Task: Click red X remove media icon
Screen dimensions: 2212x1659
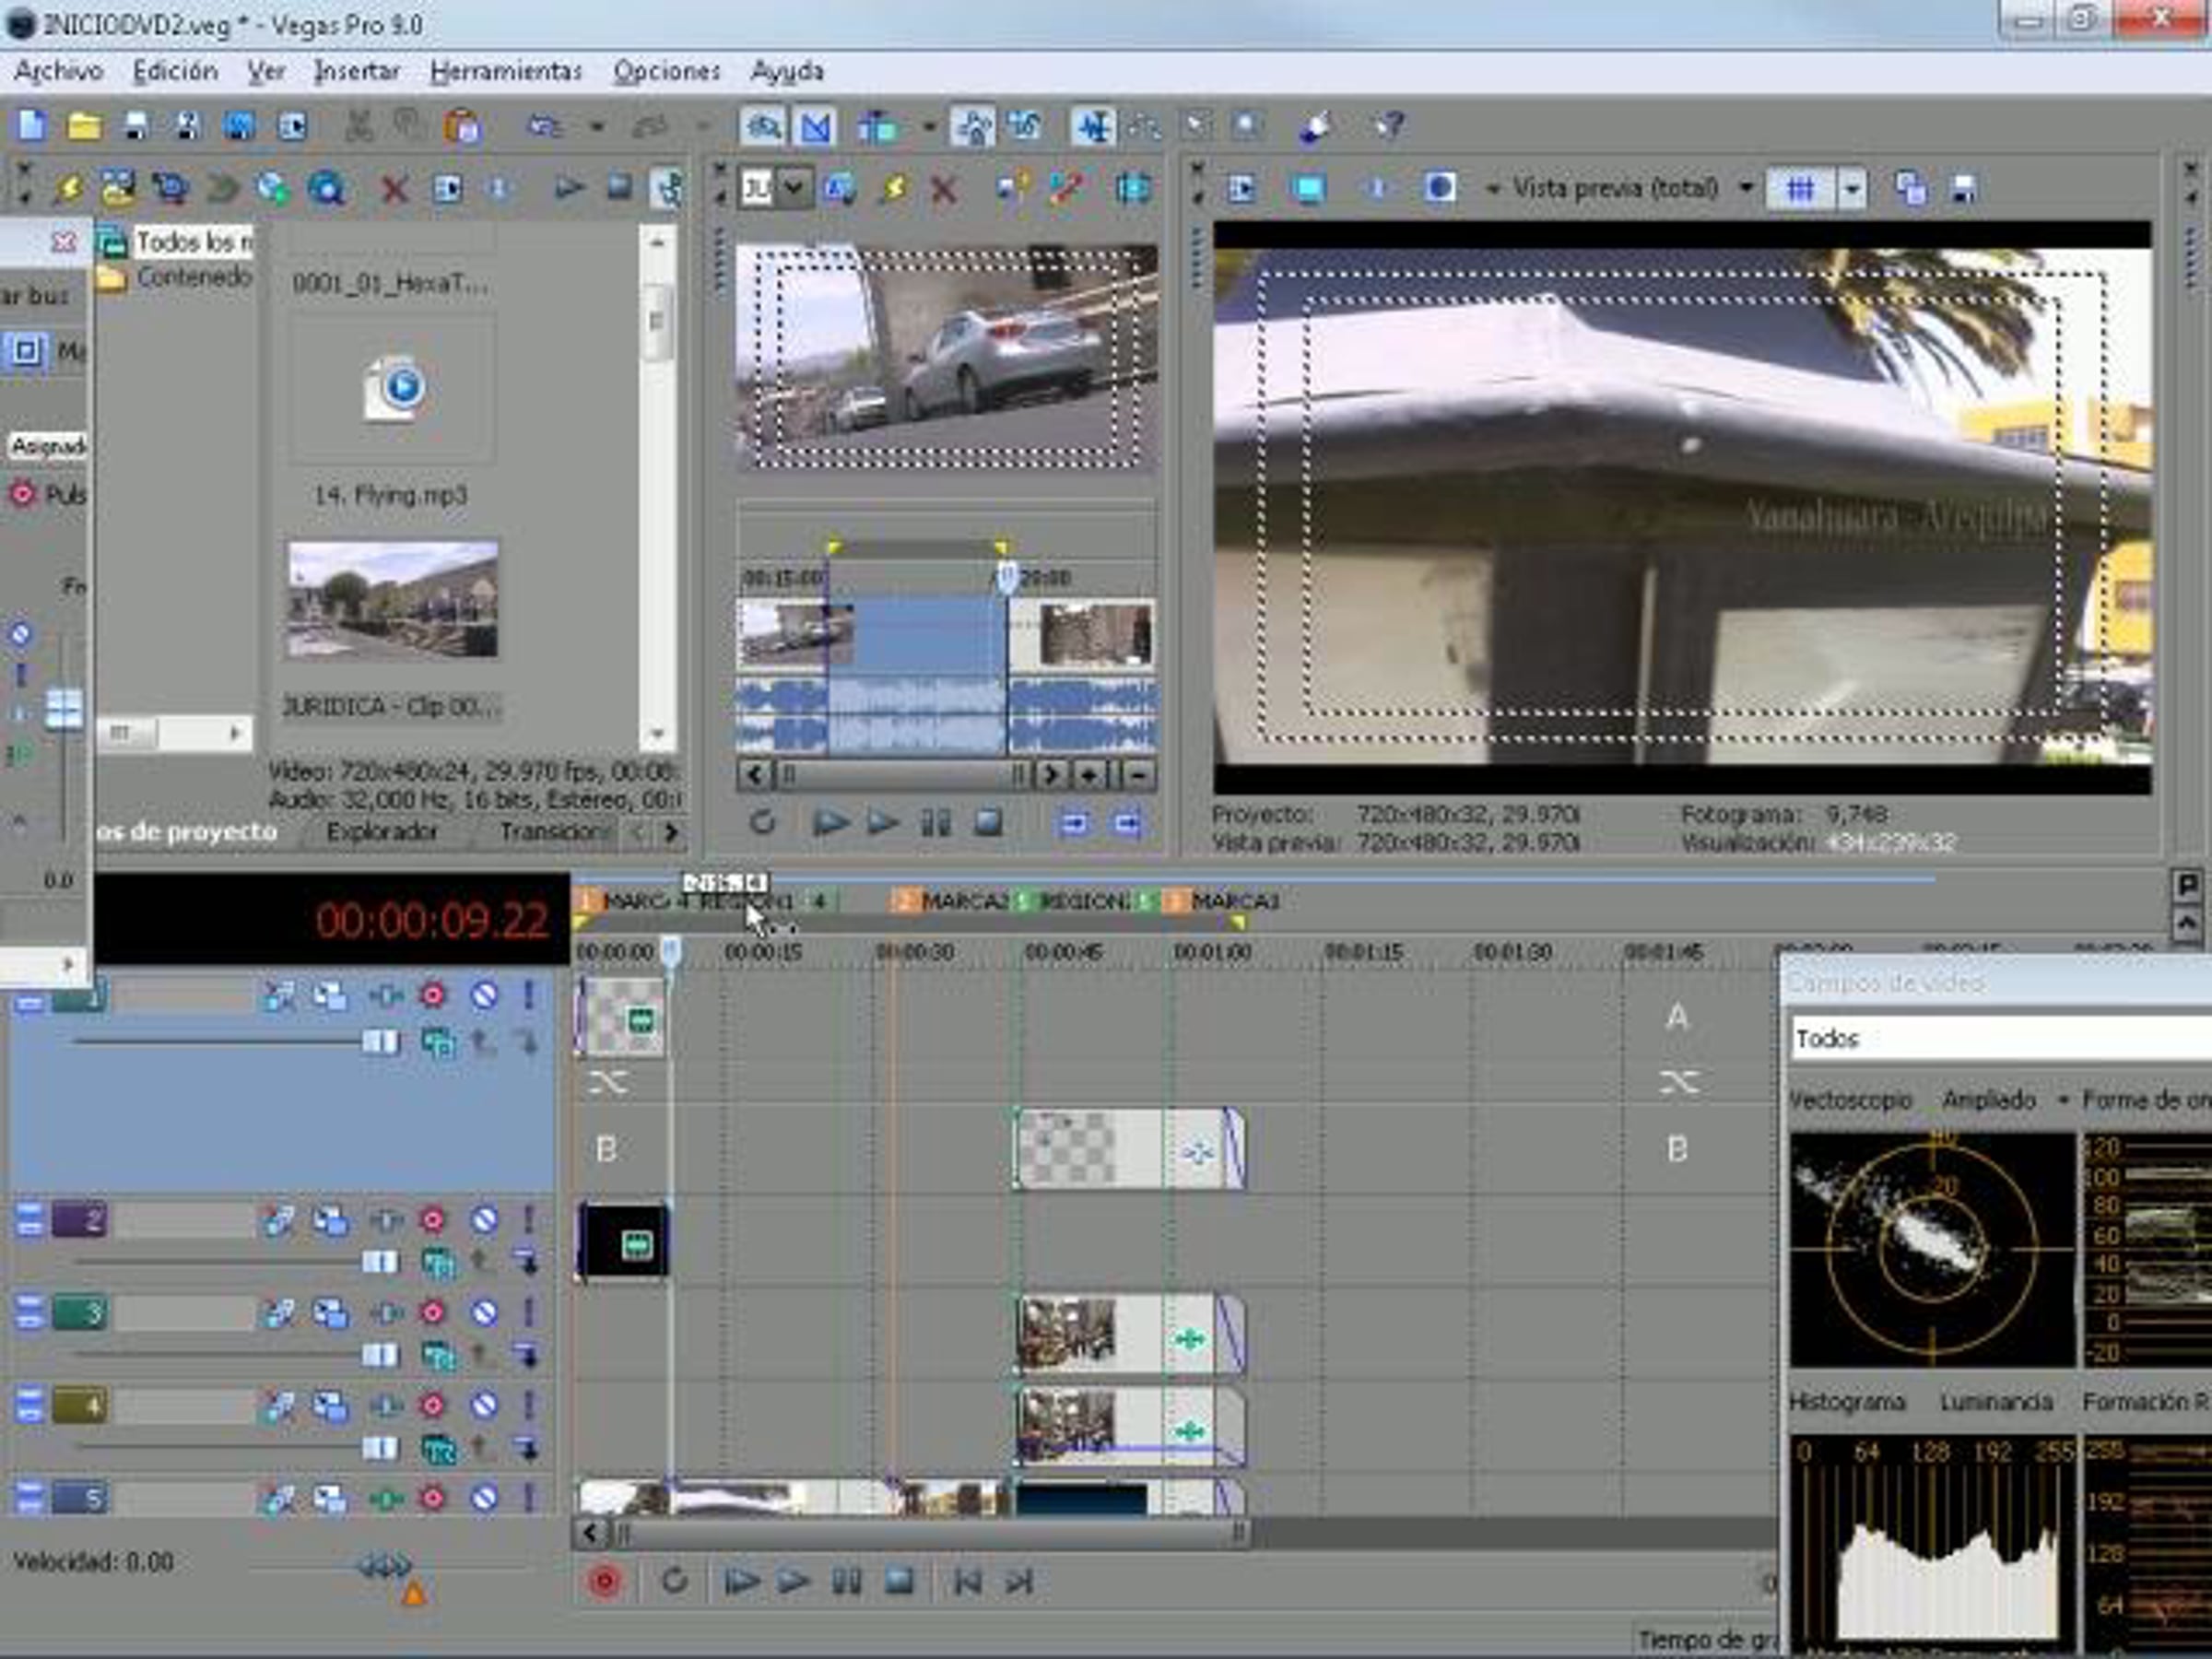Action: pos(395,188)
